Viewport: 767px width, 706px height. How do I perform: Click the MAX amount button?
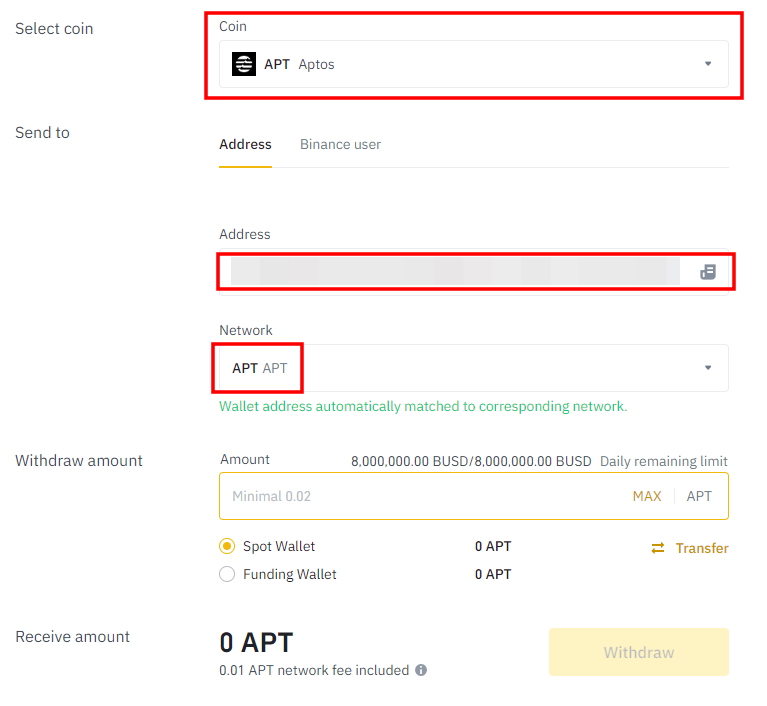click(647, 496)
